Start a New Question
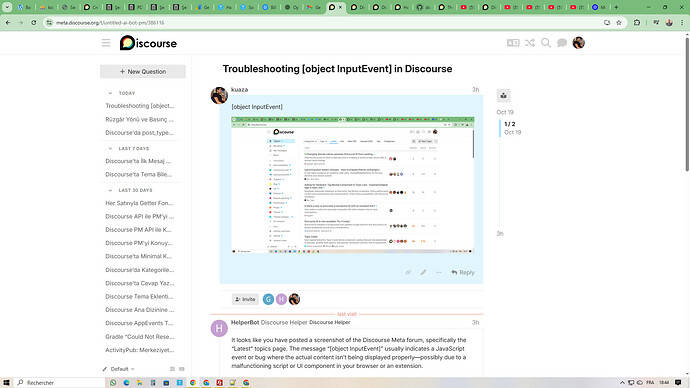The height and width of the screenshot is (388, 690). 143,71
